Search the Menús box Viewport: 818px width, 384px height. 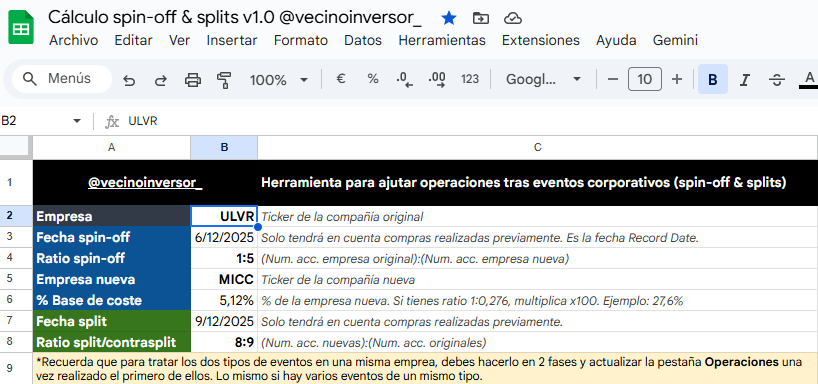[62, 79]
